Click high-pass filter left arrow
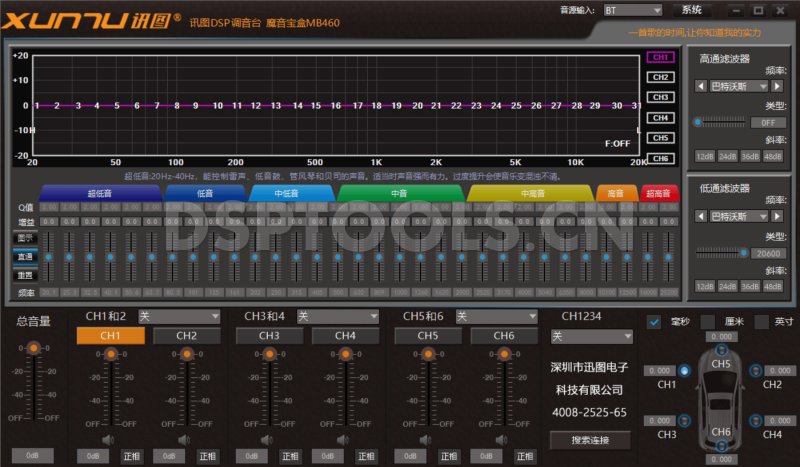The width and height of the screenshot is (800, 467). click(x=699, y=87)
